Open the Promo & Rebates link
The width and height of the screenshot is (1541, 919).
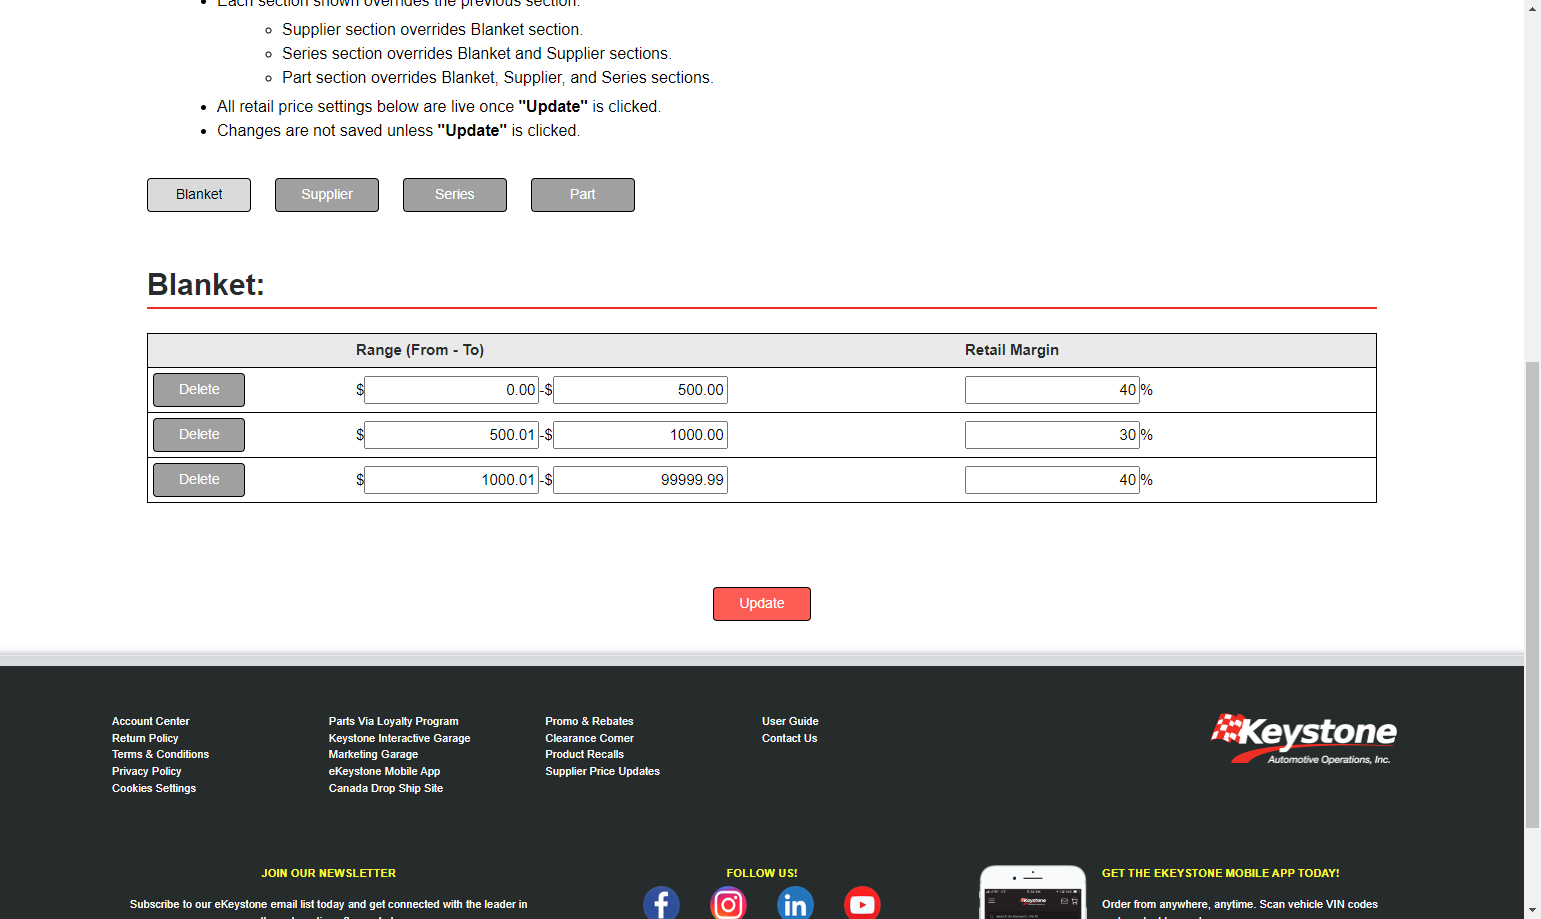coord(589,721)
